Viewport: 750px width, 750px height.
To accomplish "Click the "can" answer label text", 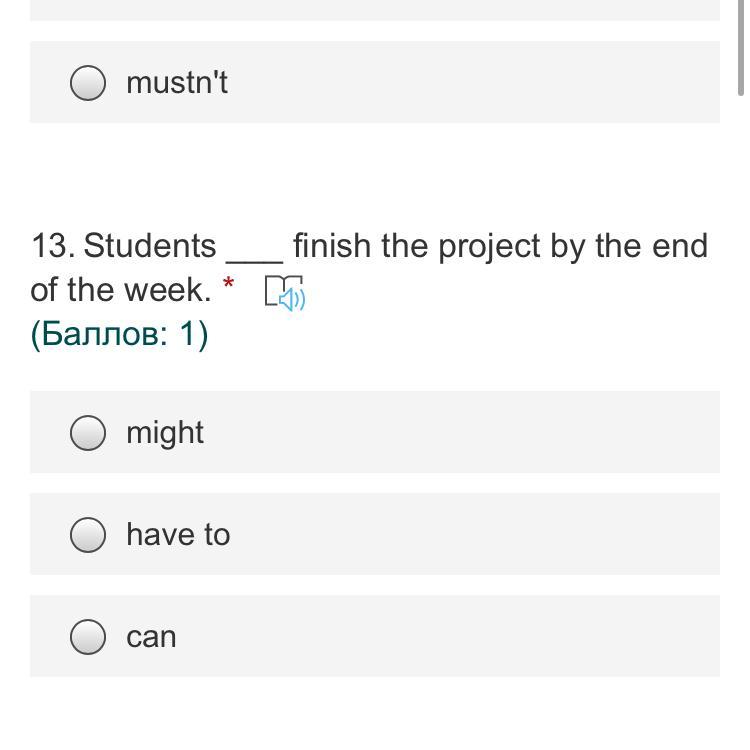I will [x=151, y=637].
